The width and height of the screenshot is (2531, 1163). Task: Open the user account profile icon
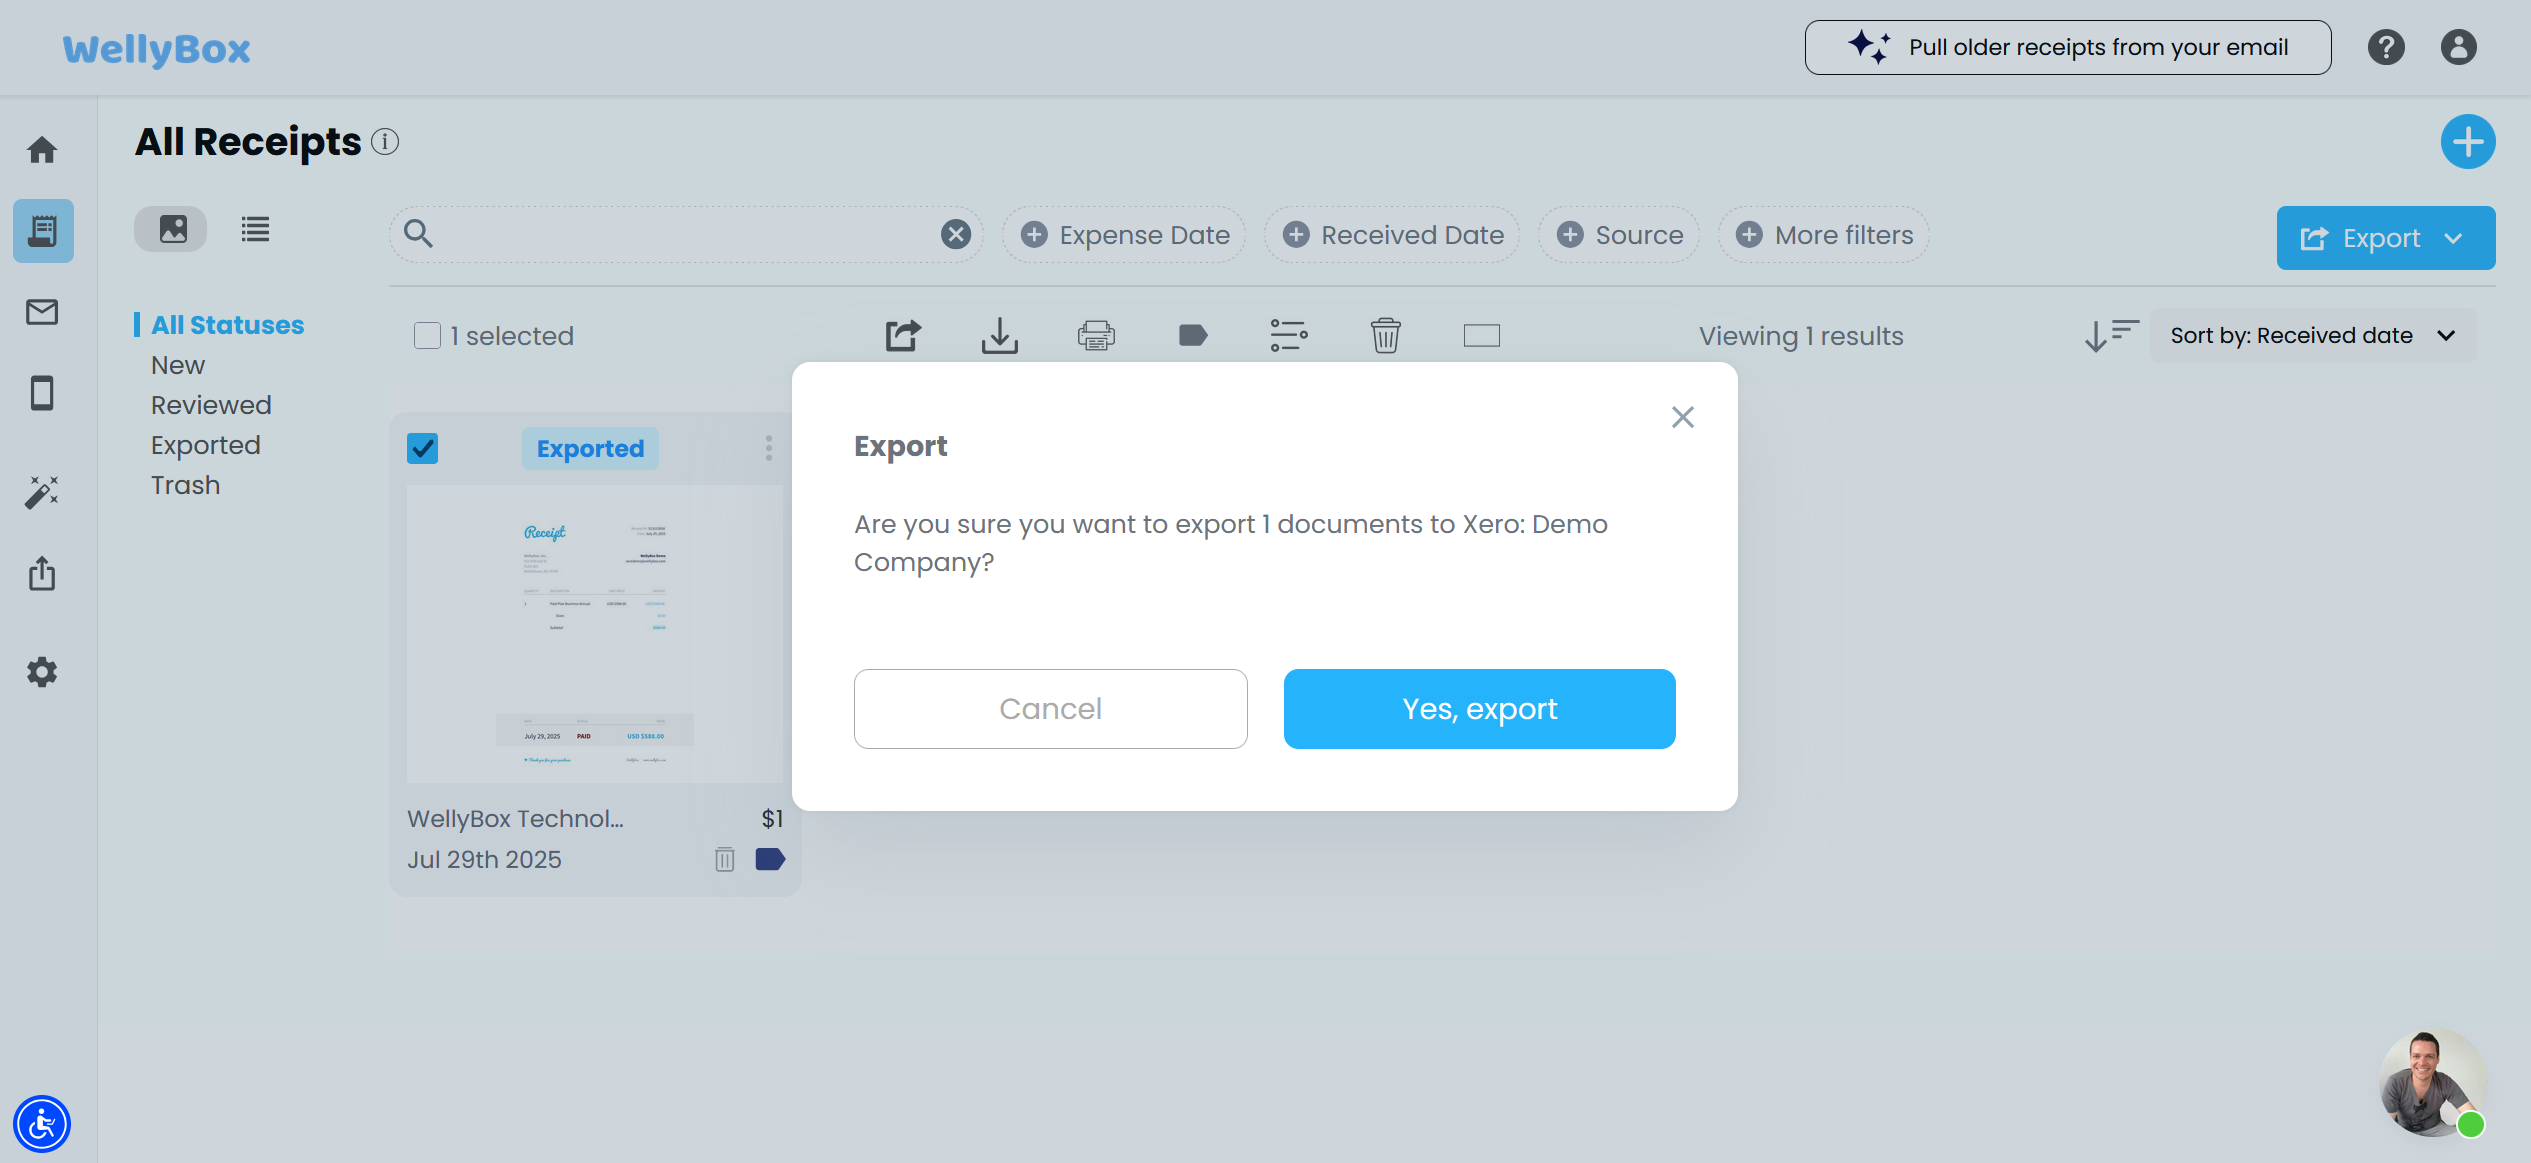2458,47
